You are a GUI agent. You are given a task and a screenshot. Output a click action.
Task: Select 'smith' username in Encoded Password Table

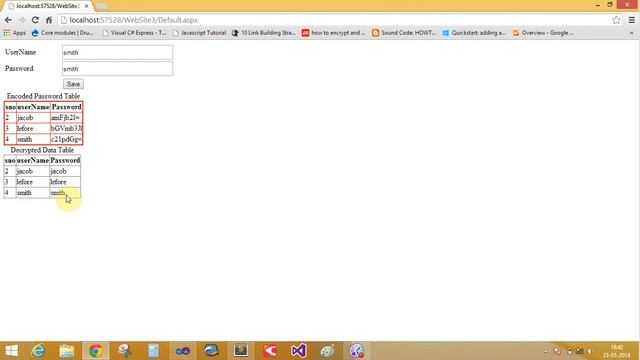coord(24,139)
